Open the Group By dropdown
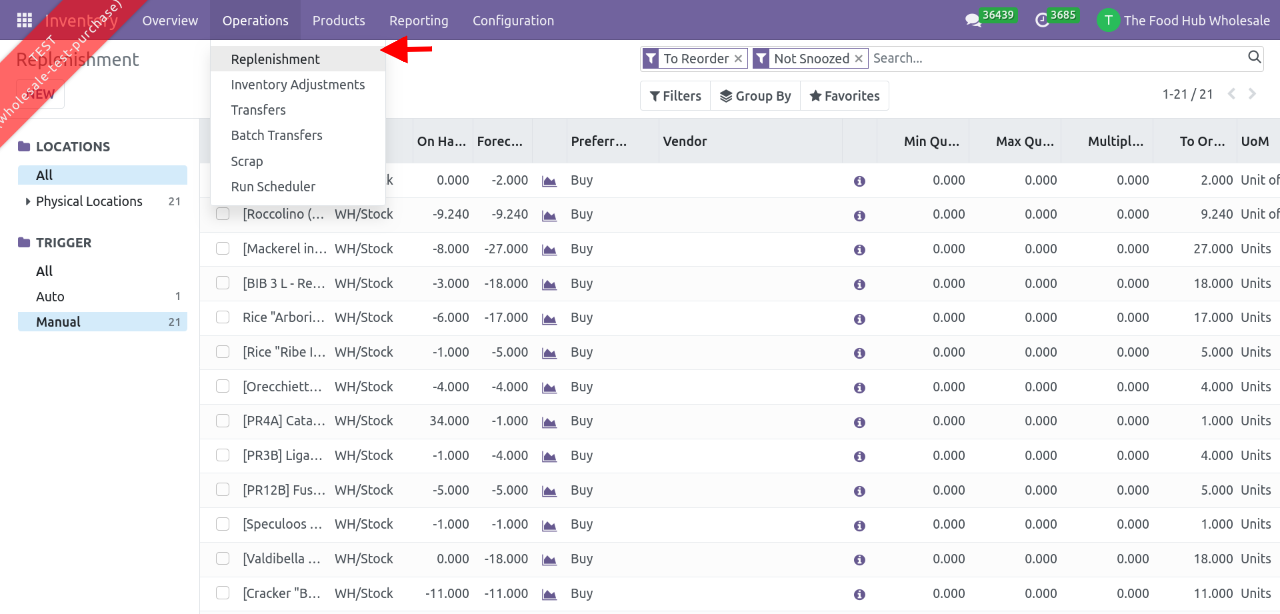The height and width of the screenshot is (614, 1280). (755, 96)
